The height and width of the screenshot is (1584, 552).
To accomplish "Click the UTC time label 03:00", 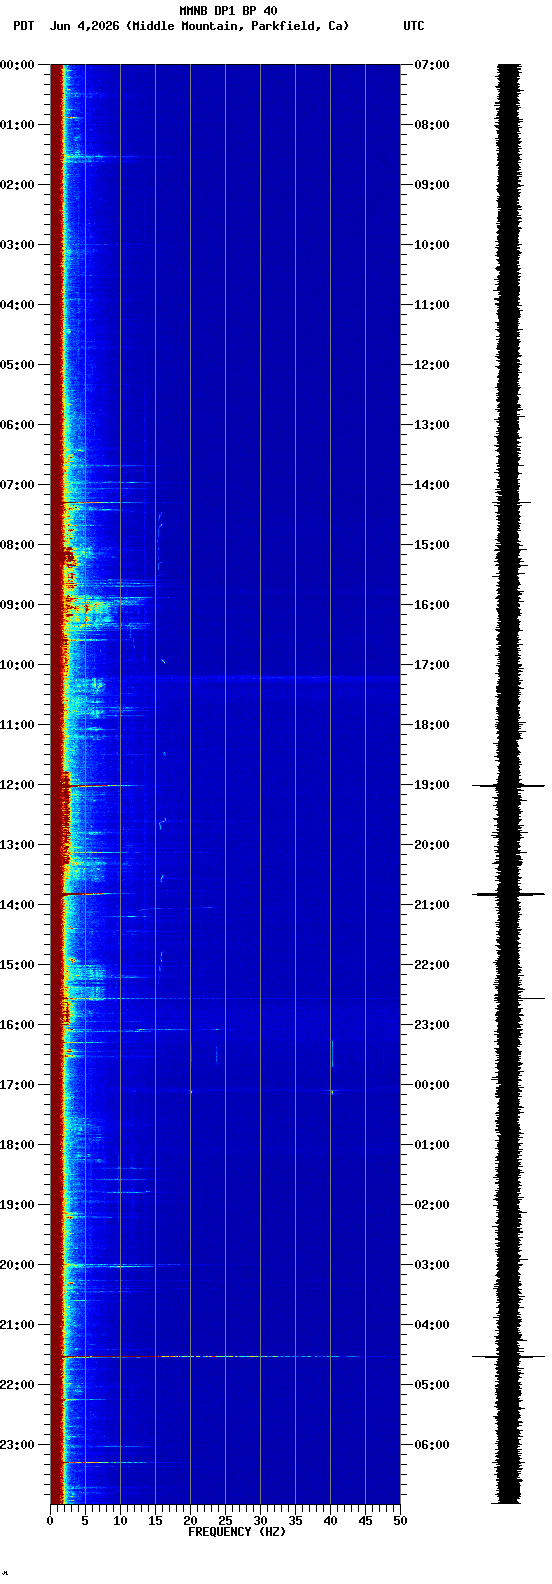I will coord(432,1265).
